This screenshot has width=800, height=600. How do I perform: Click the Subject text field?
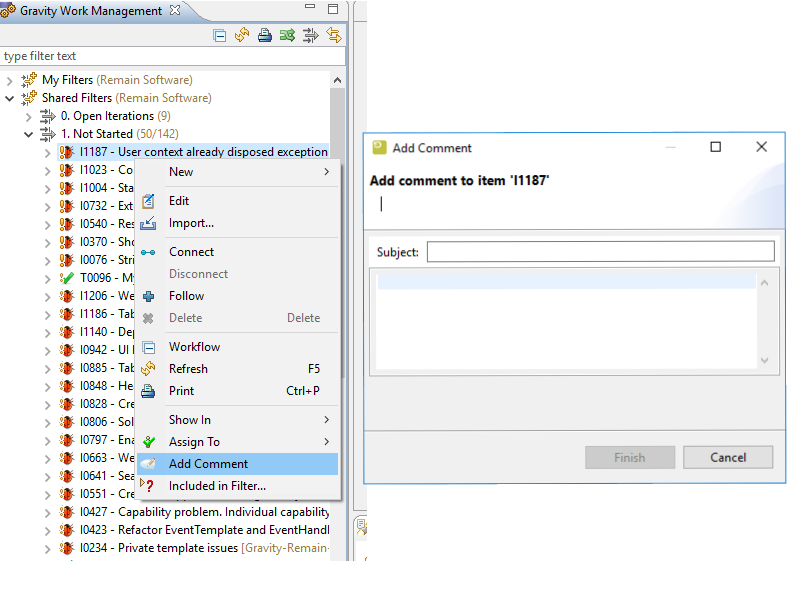[x=600, y=252]
